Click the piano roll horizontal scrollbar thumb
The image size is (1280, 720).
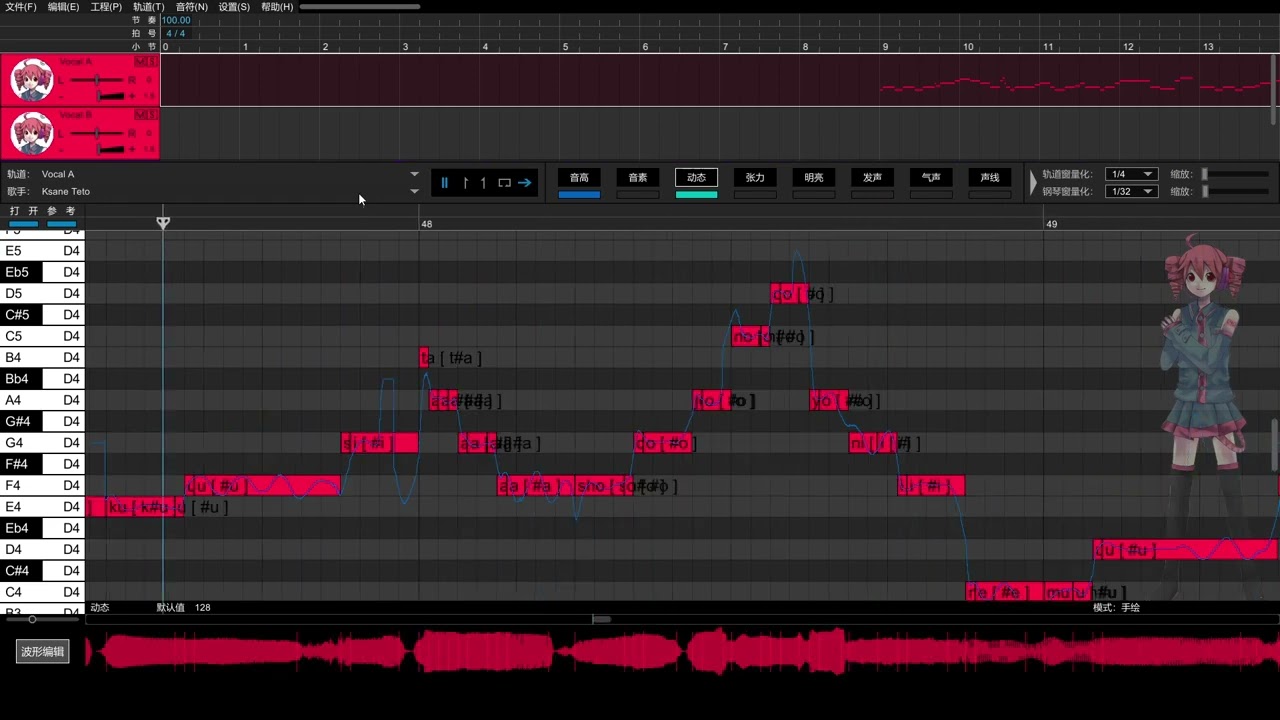[x=601, y=619]
